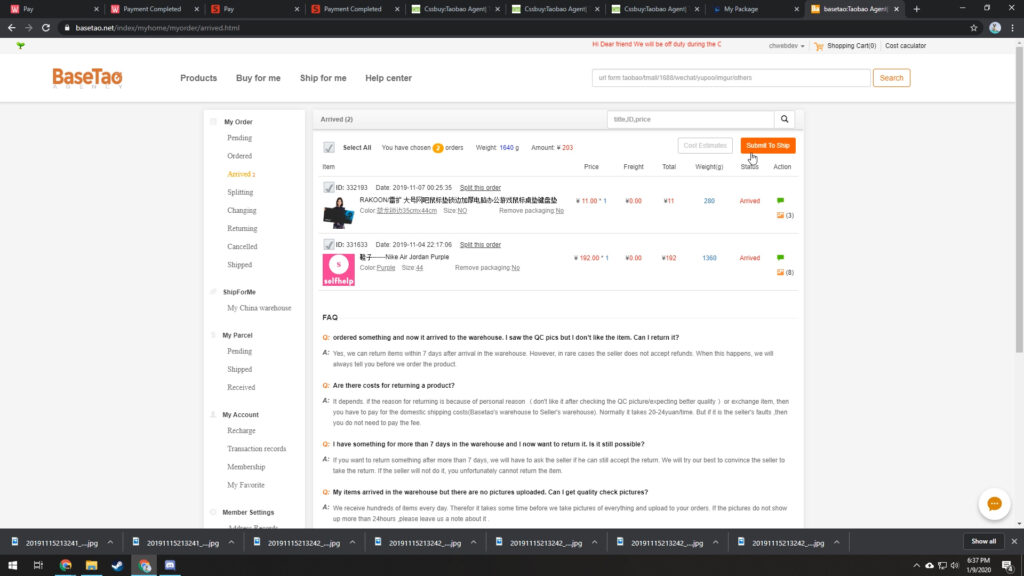The width and height of the screenshot is (1024, 576).
Task: Show hidden system tray icons
Action: point(916,566)
